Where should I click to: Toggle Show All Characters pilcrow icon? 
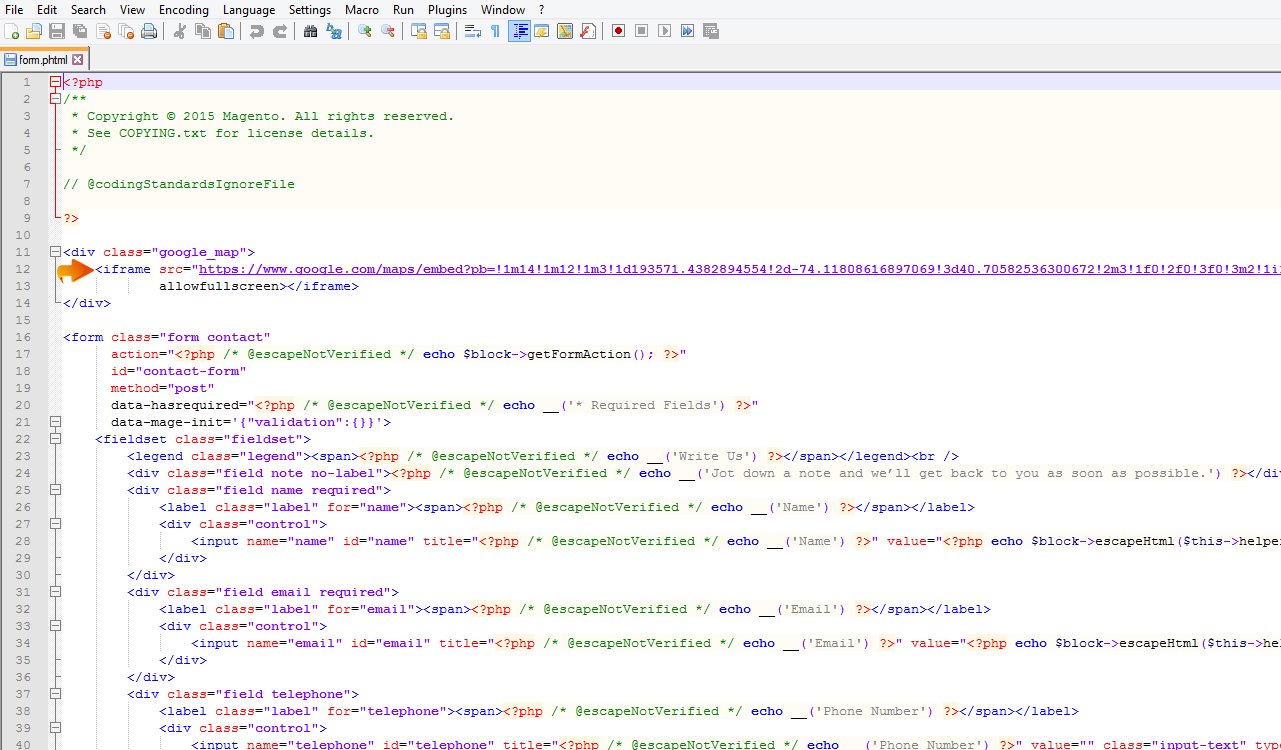pos(495,31)
